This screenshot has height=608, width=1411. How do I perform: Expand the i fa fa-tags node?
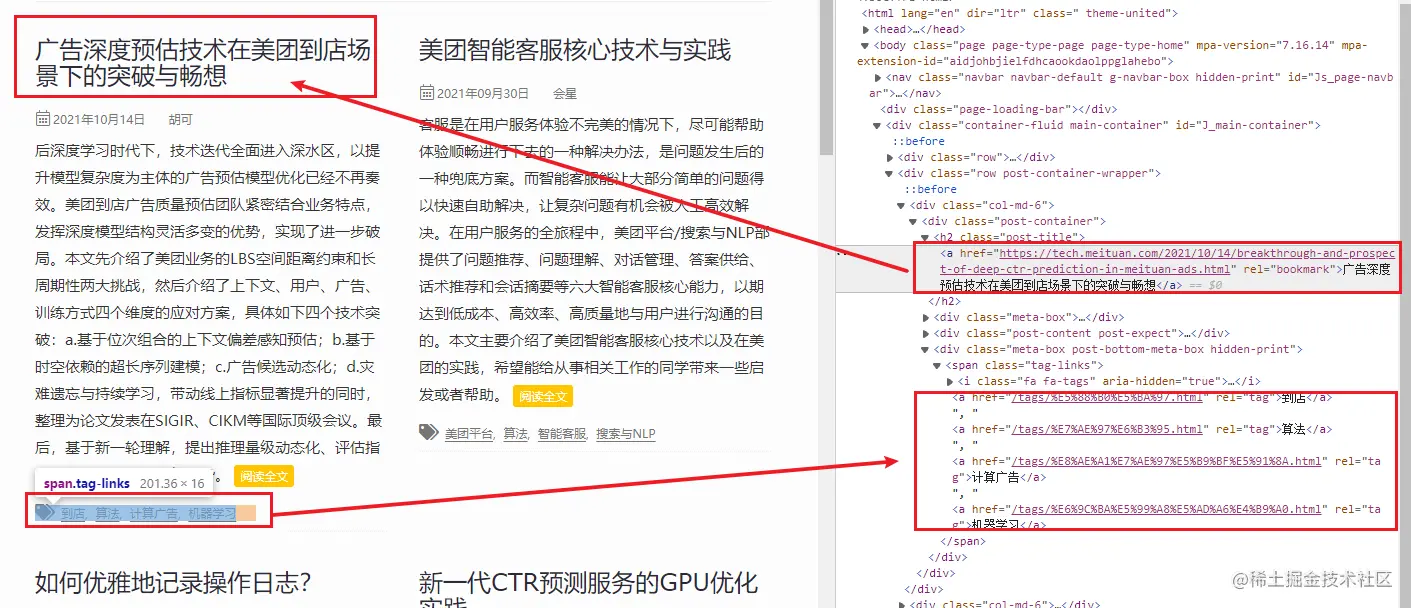click(x=949, y=381)
